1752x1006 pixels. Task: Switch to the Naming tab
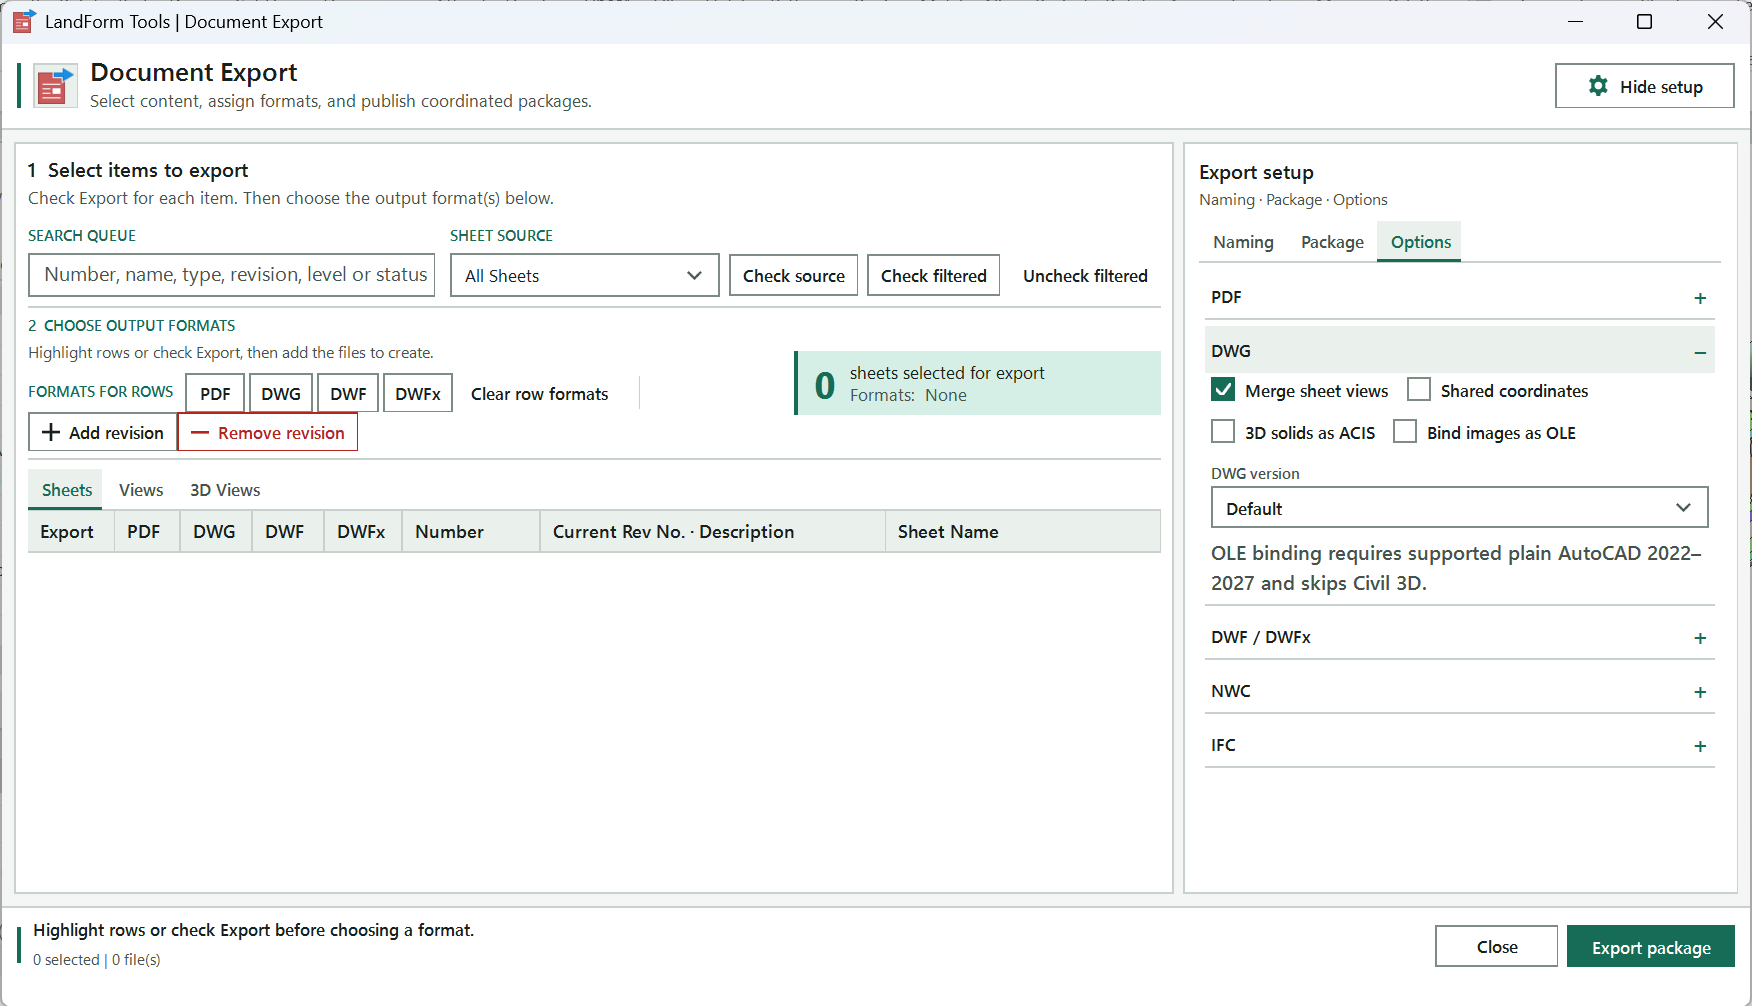1243,242
